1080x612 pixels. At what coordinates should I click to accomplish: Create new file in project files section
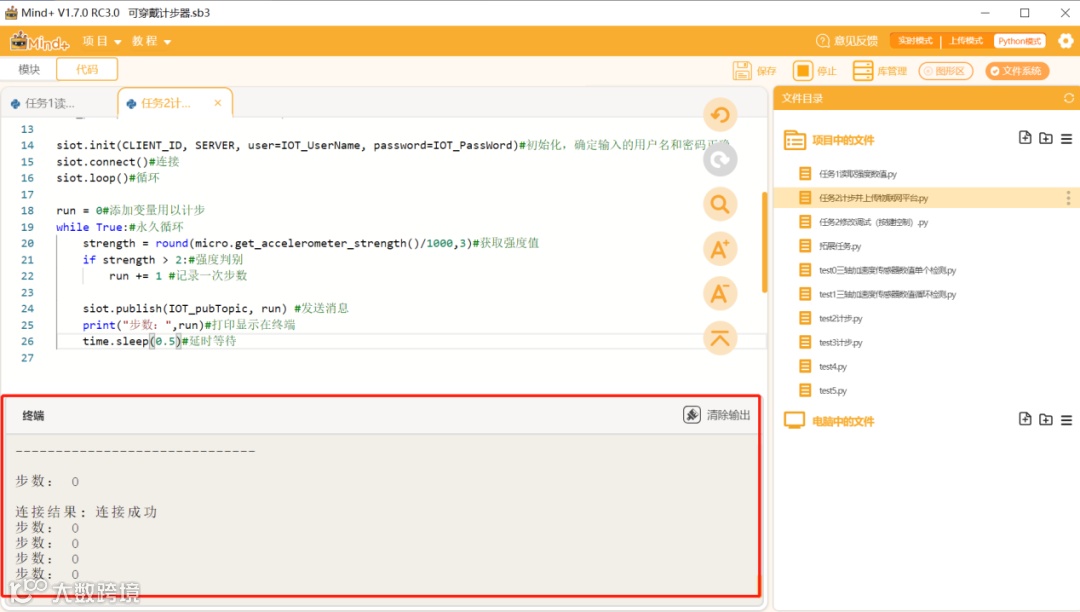coord(1025,138)
